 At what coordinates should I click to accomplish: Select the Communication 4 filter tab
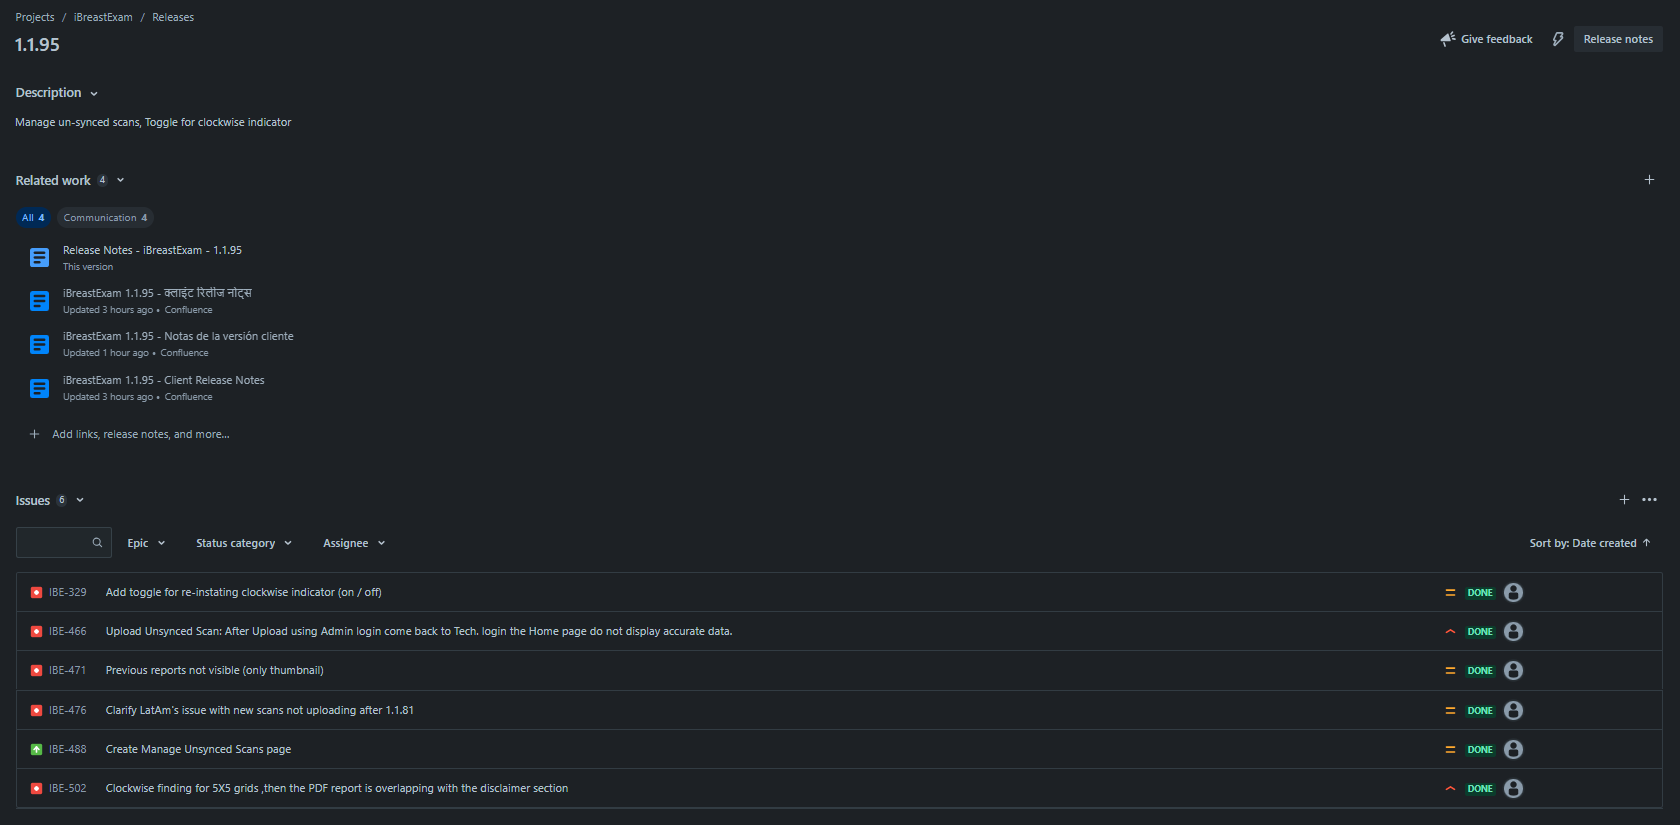click(x=105, y=218)
